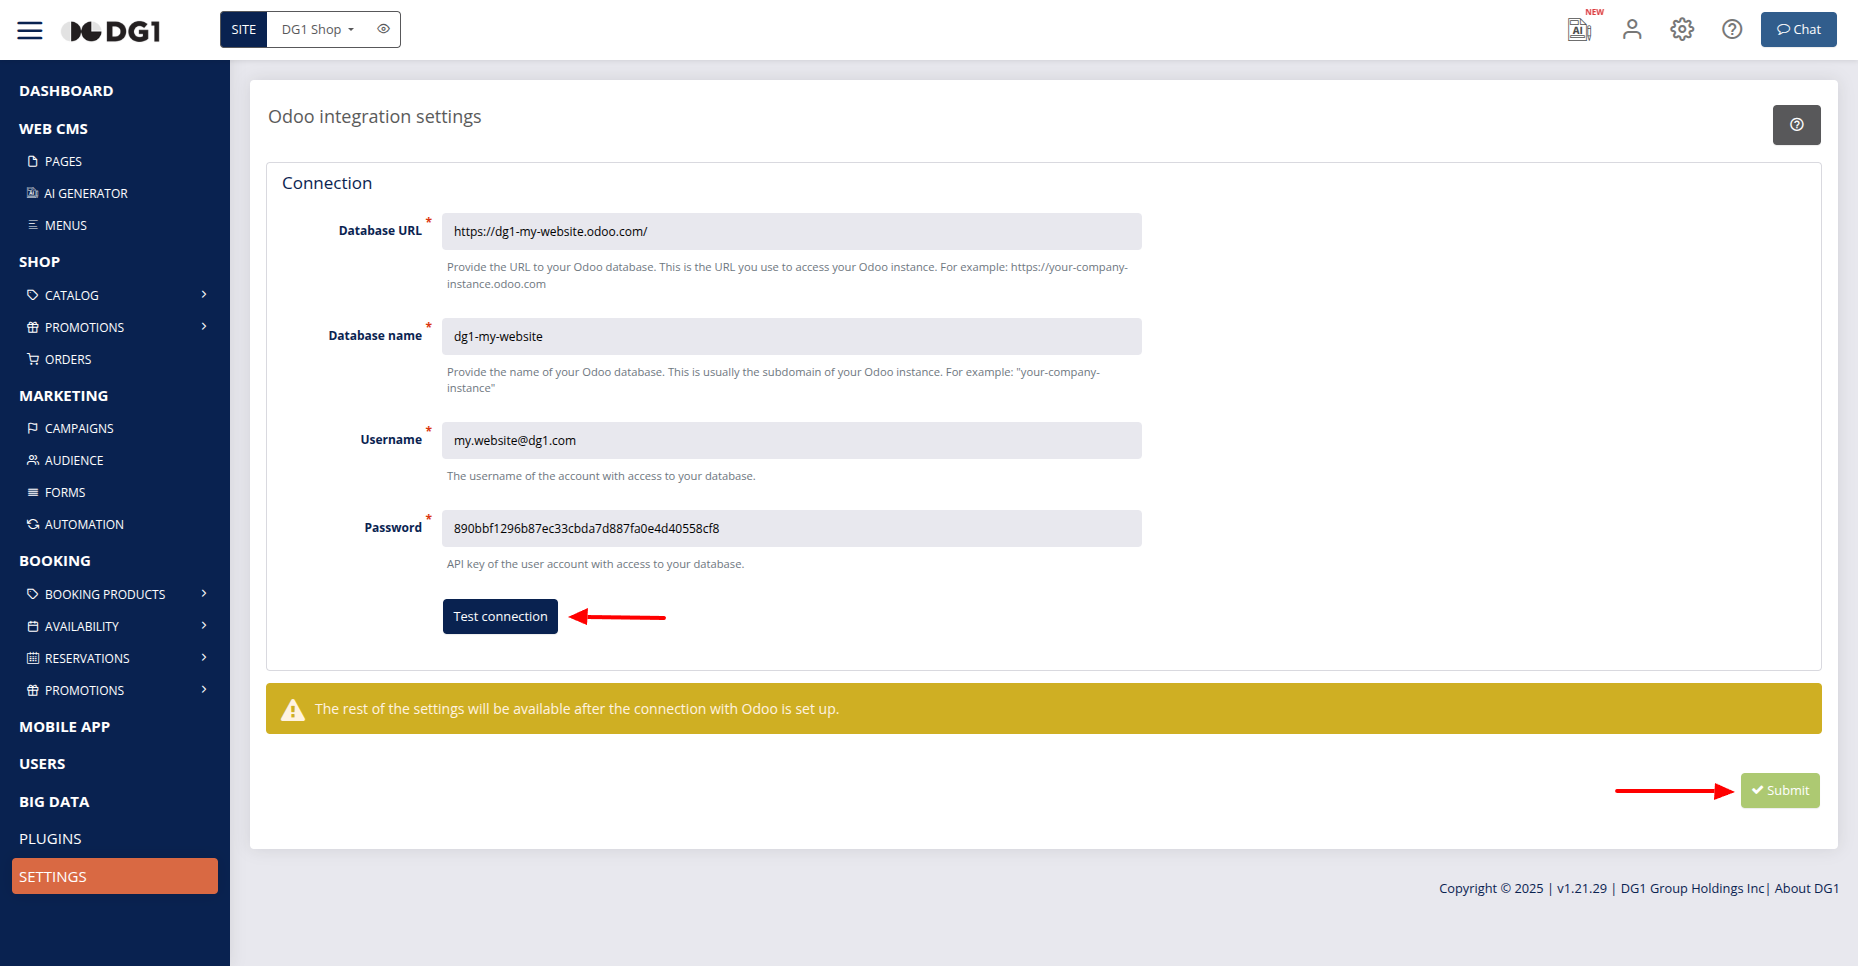The image size is (1858, 966).
Task: Open MENUS in the sidebar
Action: (x=66, y=225)
